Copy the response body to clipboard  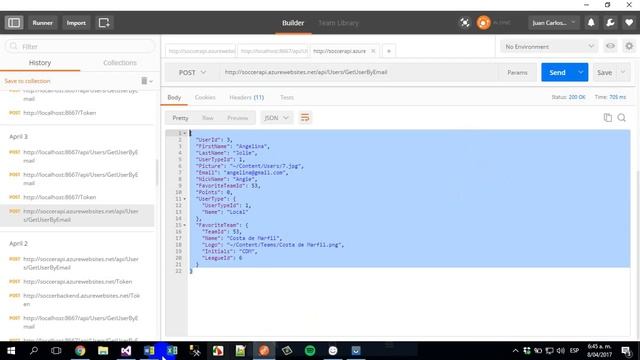[608, 118]
